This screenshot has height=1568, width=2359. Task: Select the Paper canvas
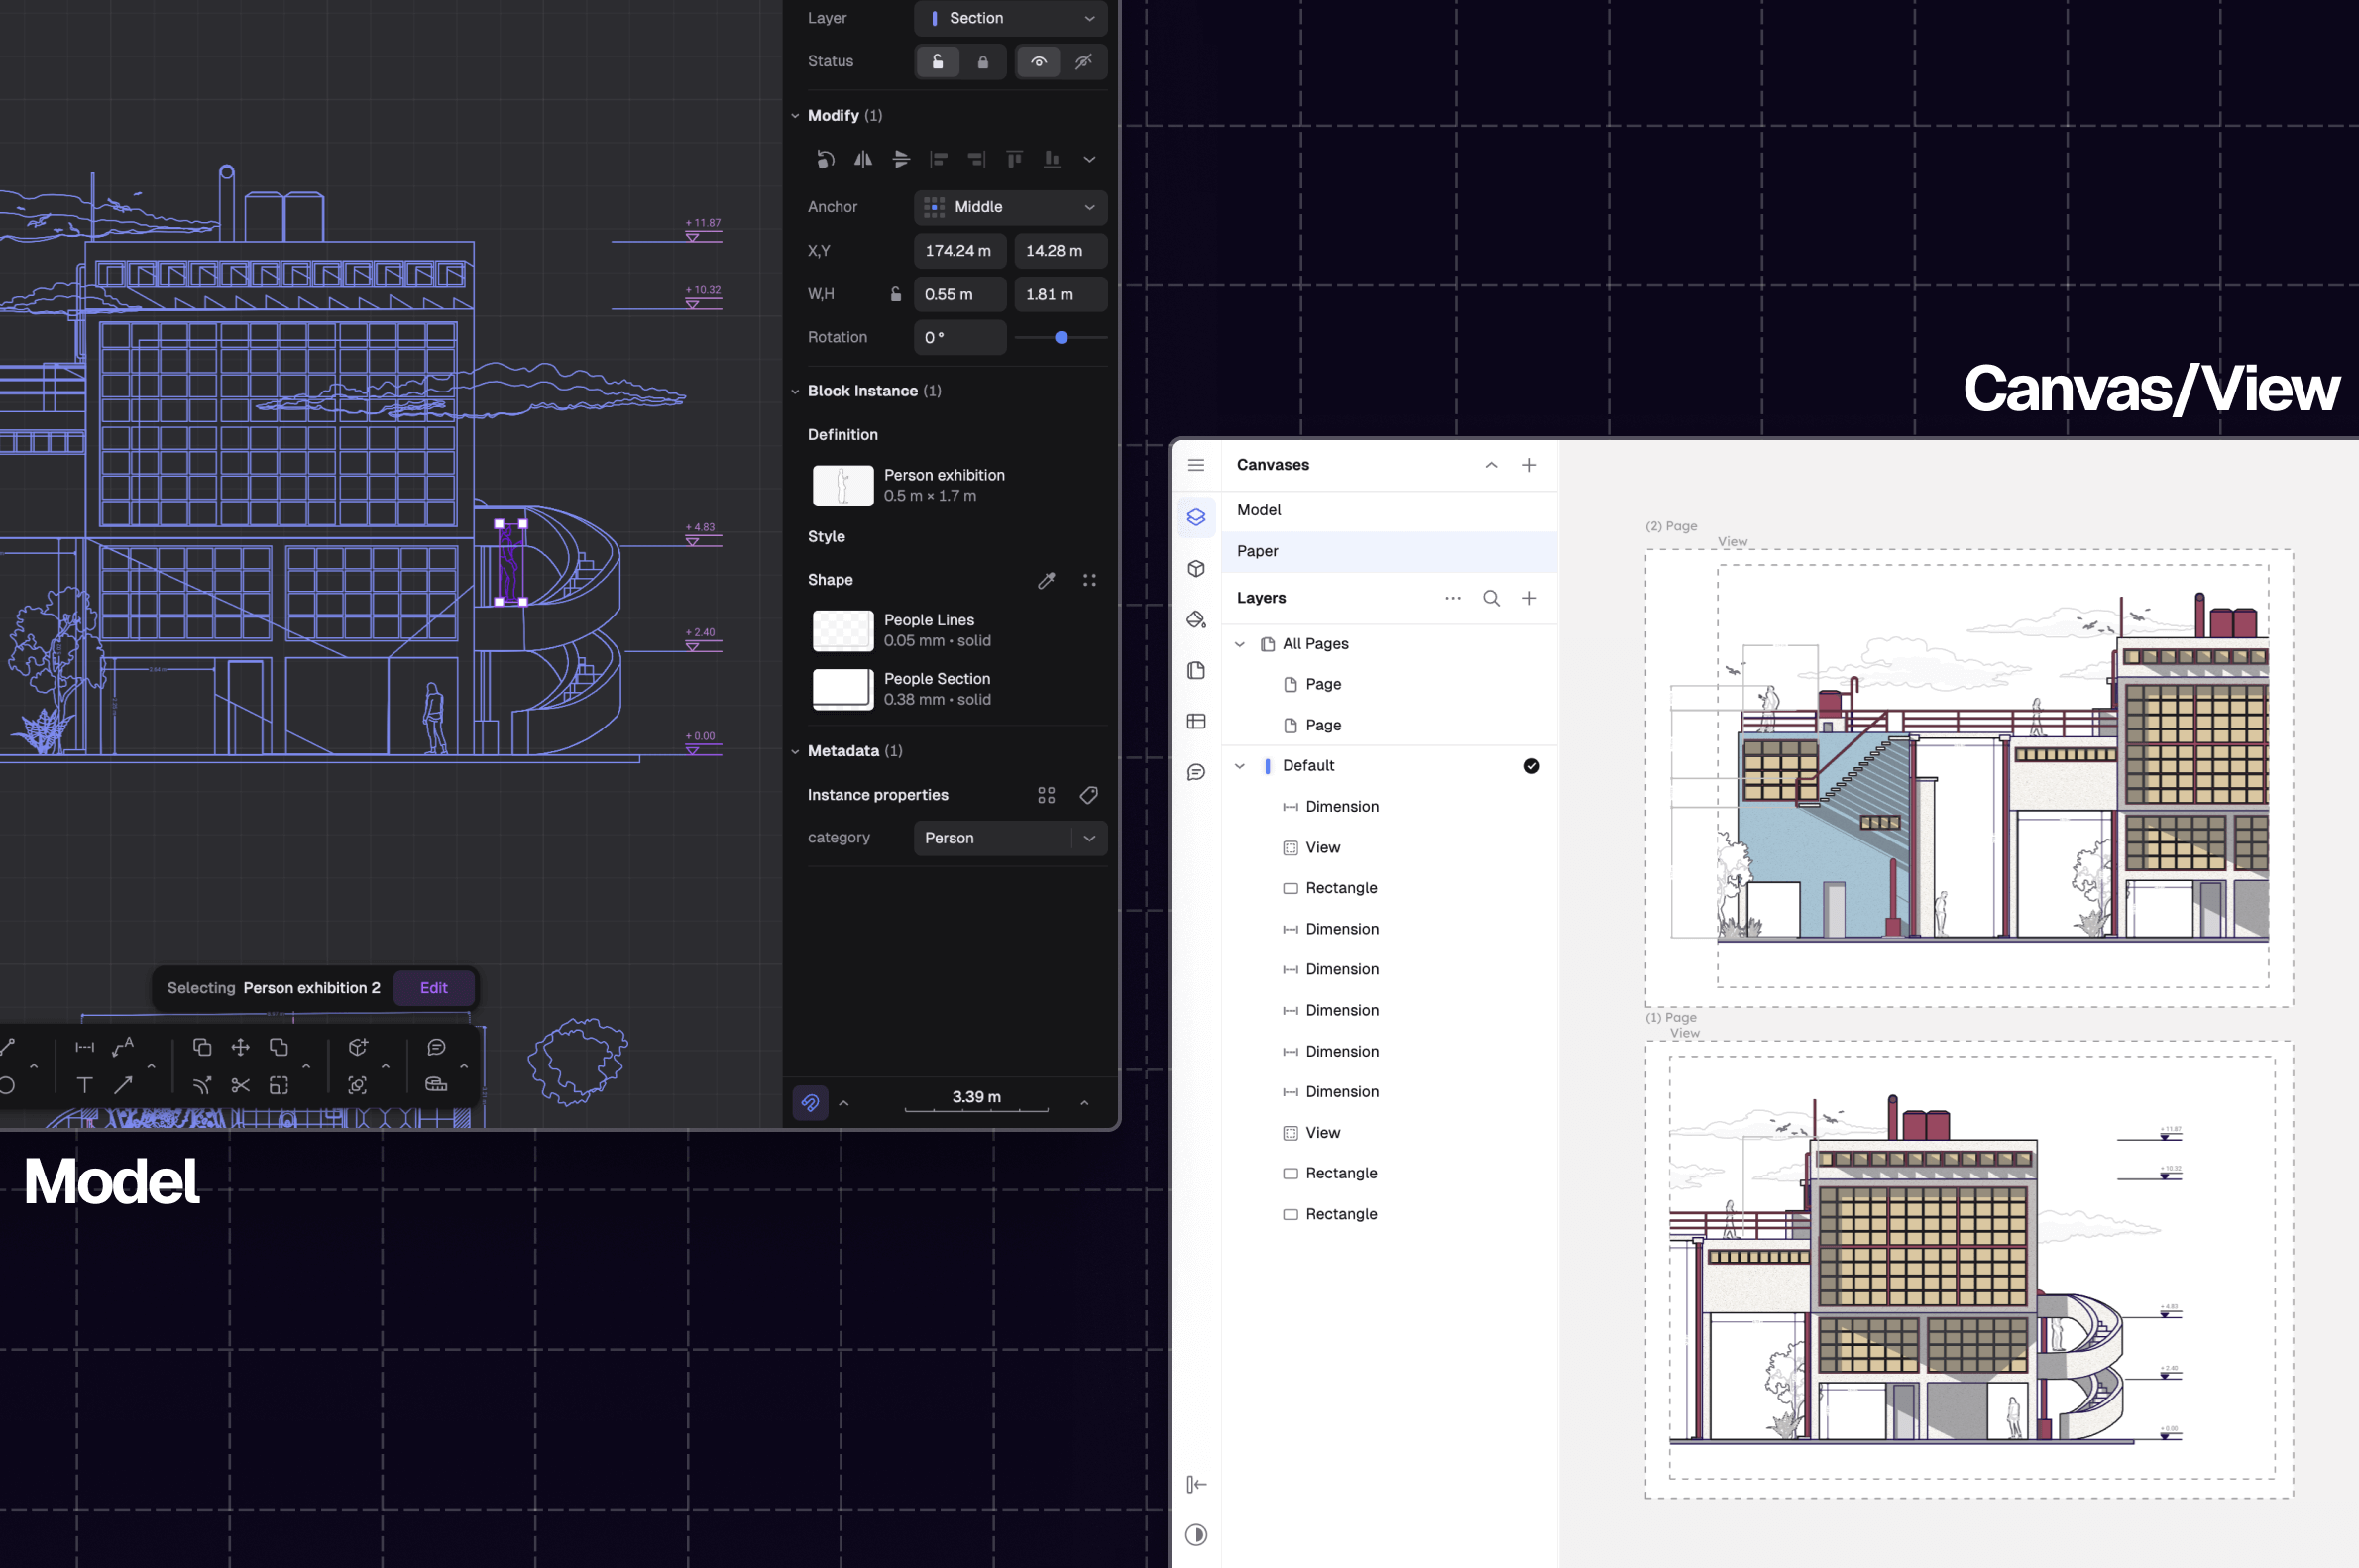1257,551
